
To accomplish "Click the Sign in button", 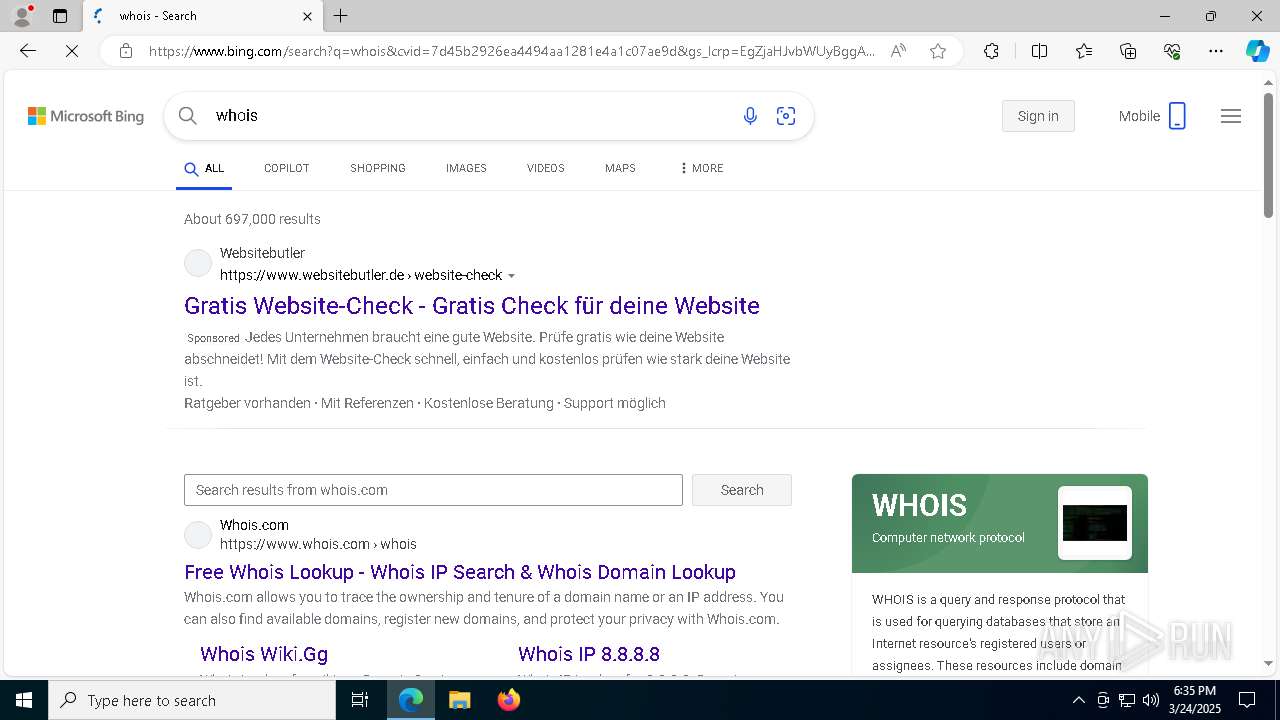I will [x=1038, y=116].
